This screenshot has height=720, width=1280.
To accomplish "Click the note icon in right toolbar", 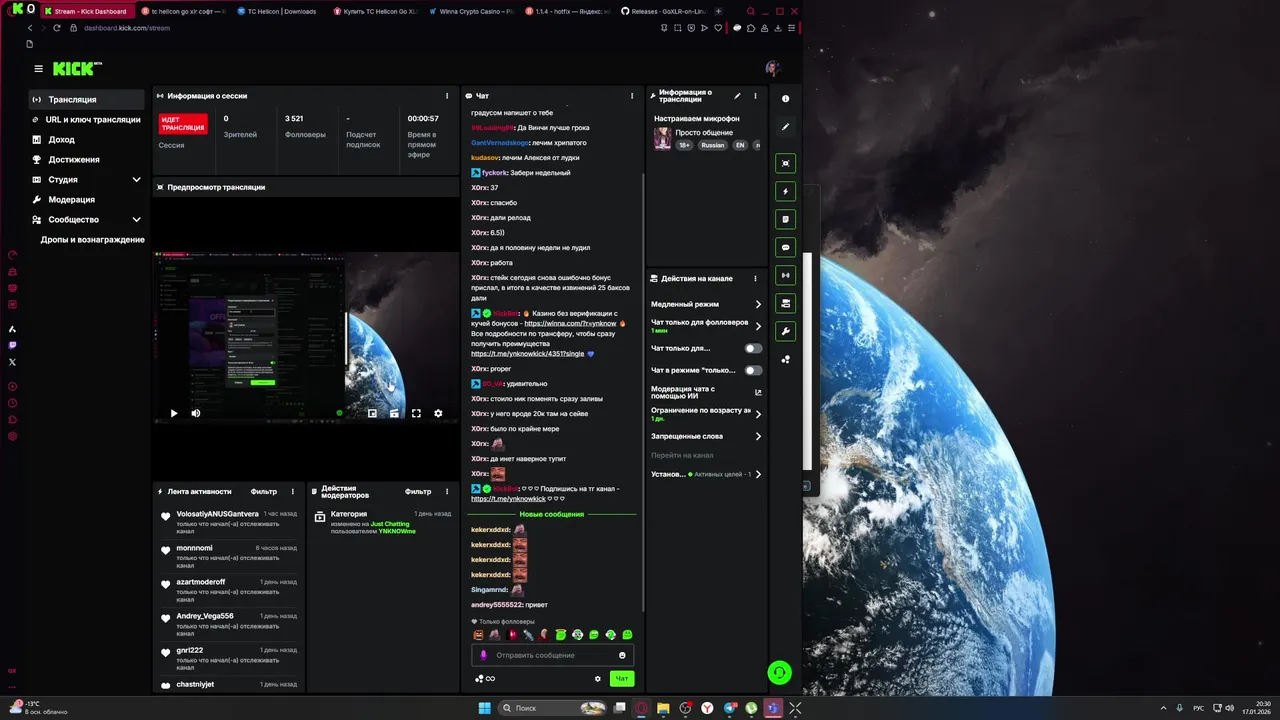I will [785, 219].
